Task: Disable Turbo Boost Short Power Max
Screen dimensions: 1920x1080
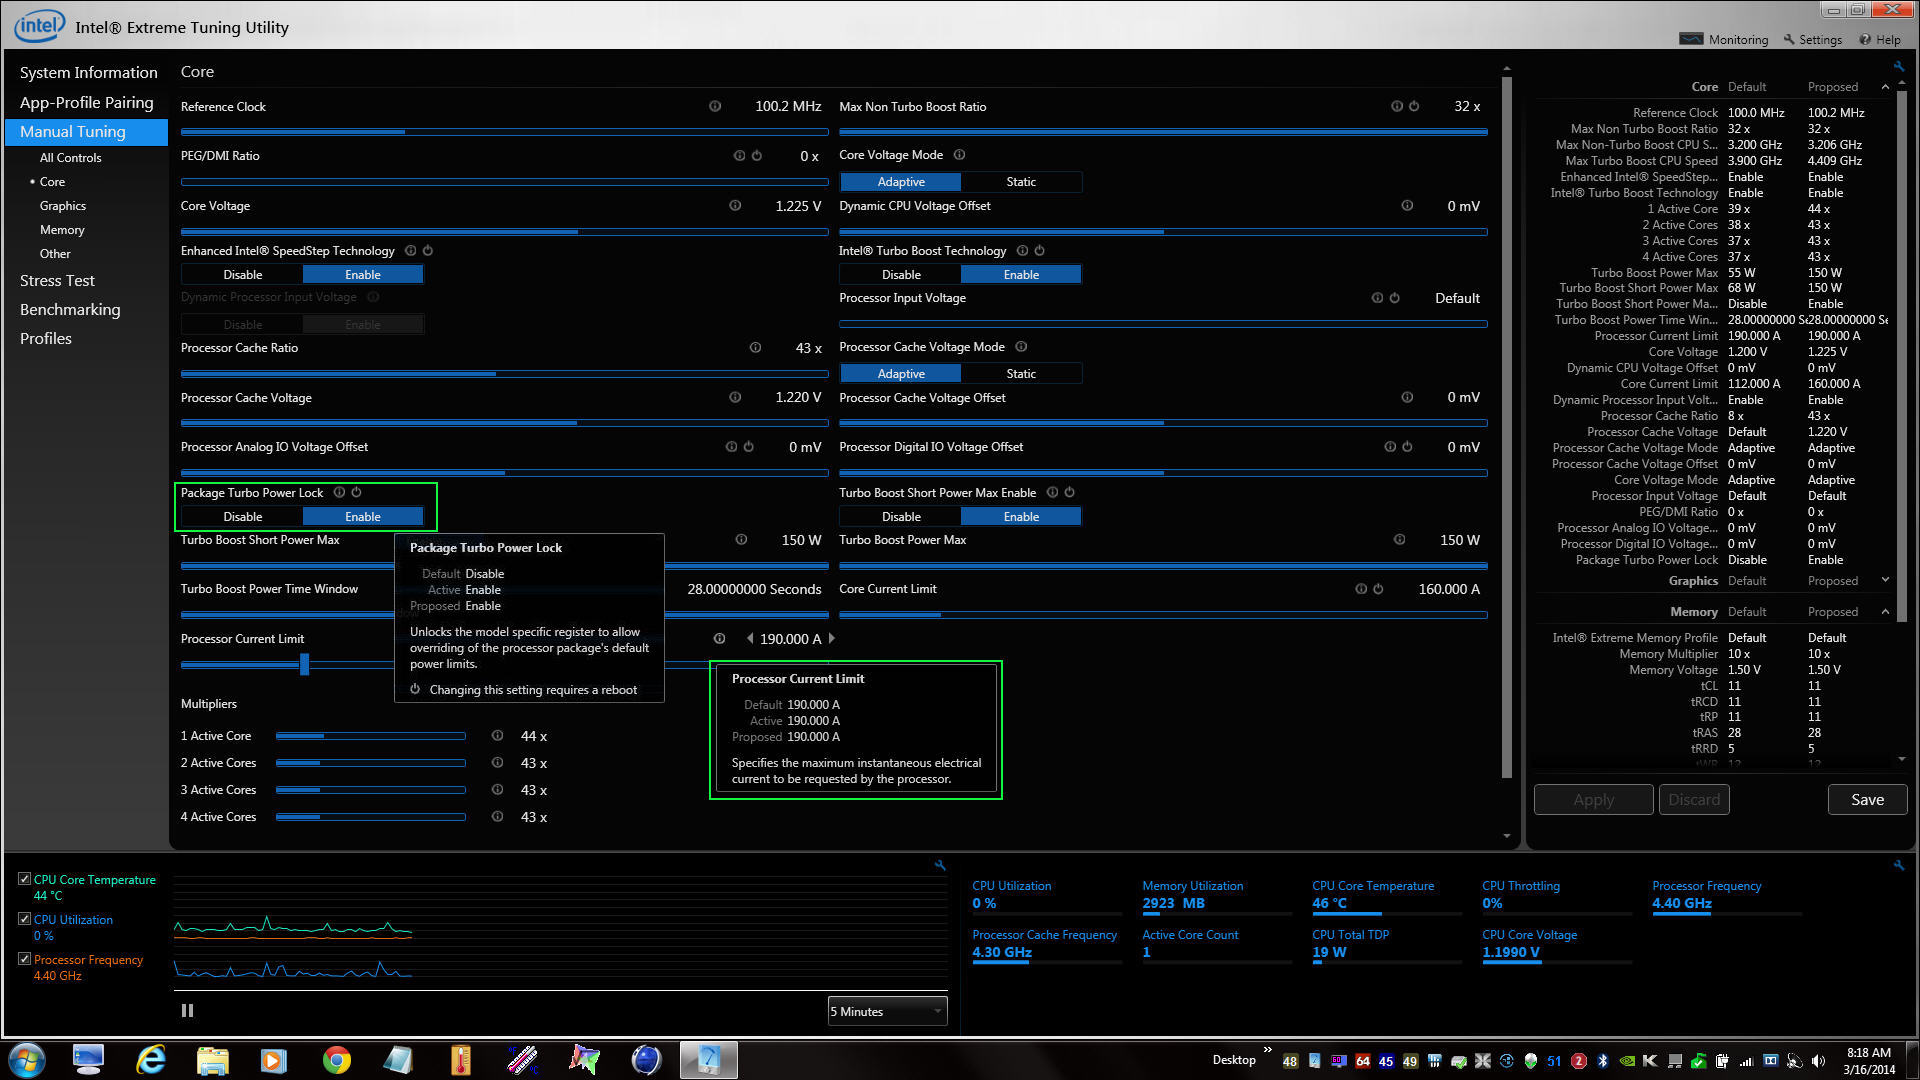Action: click(x=901, y=517)
